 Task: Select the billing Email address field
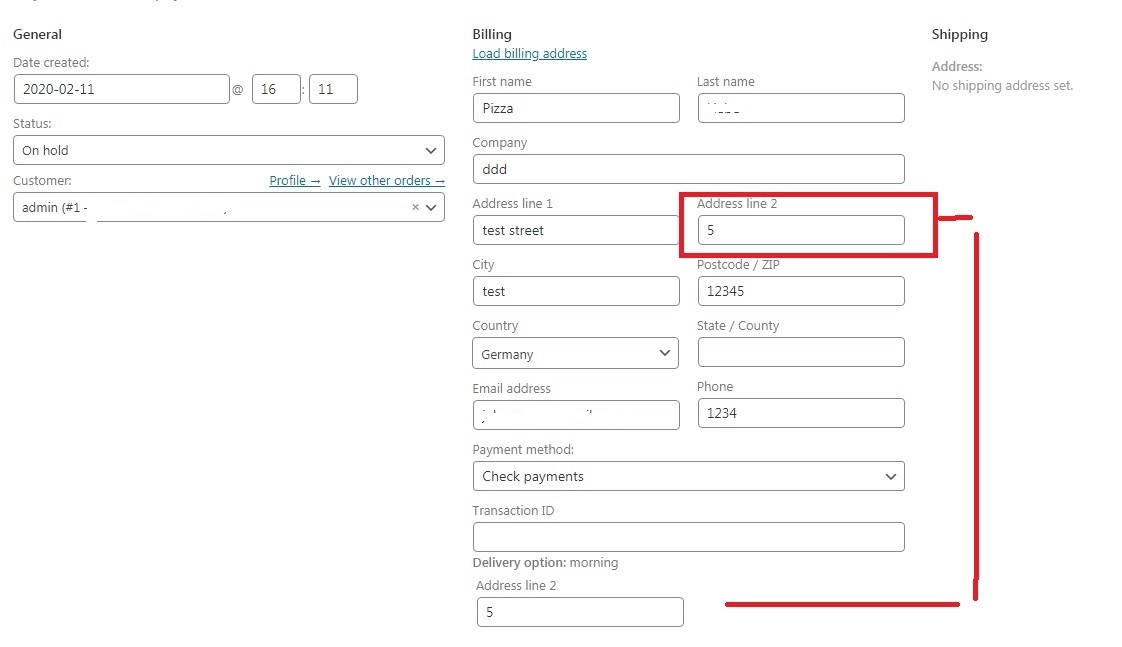tap(576, 414)
